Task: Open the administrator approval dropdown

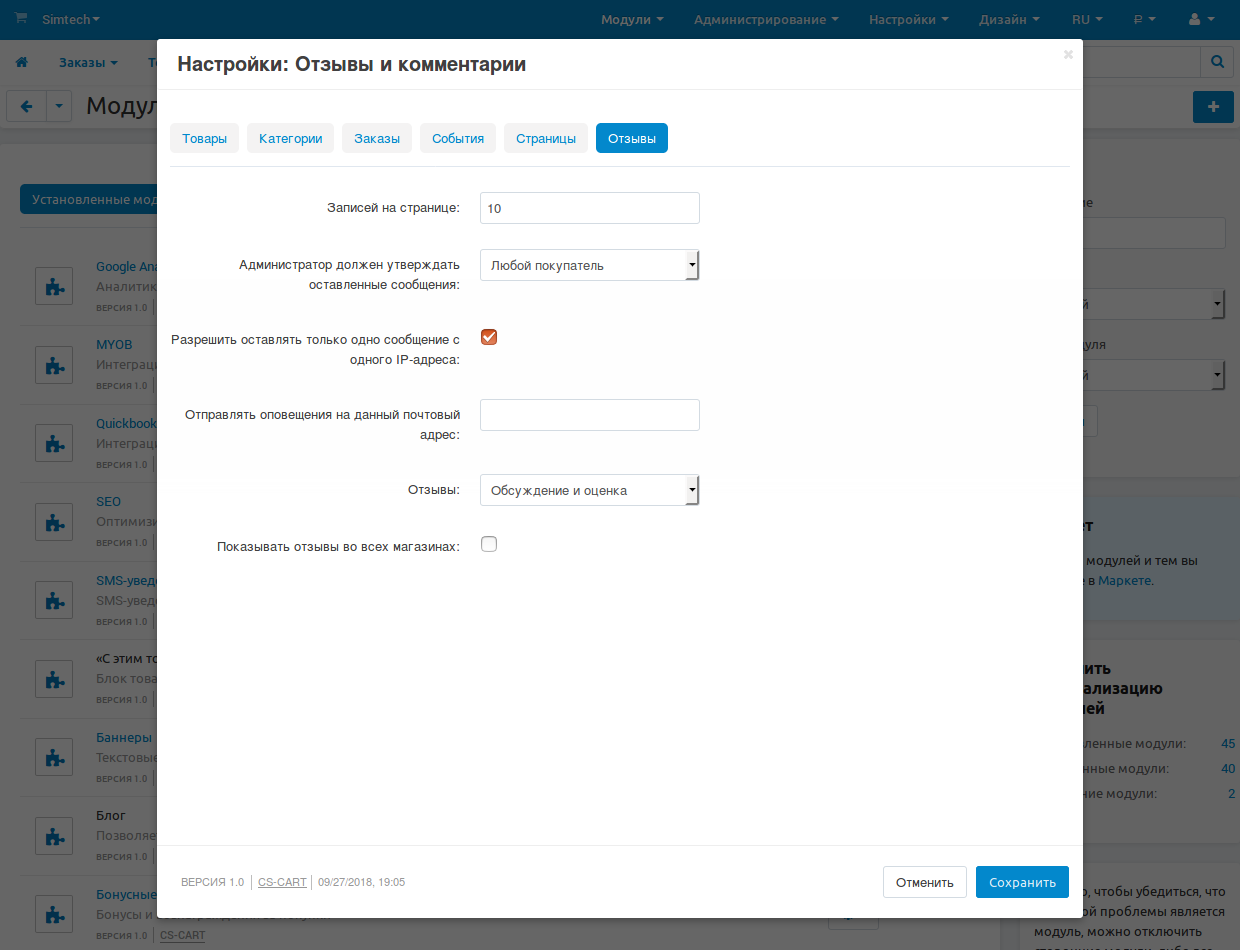Action: [589, 265]
